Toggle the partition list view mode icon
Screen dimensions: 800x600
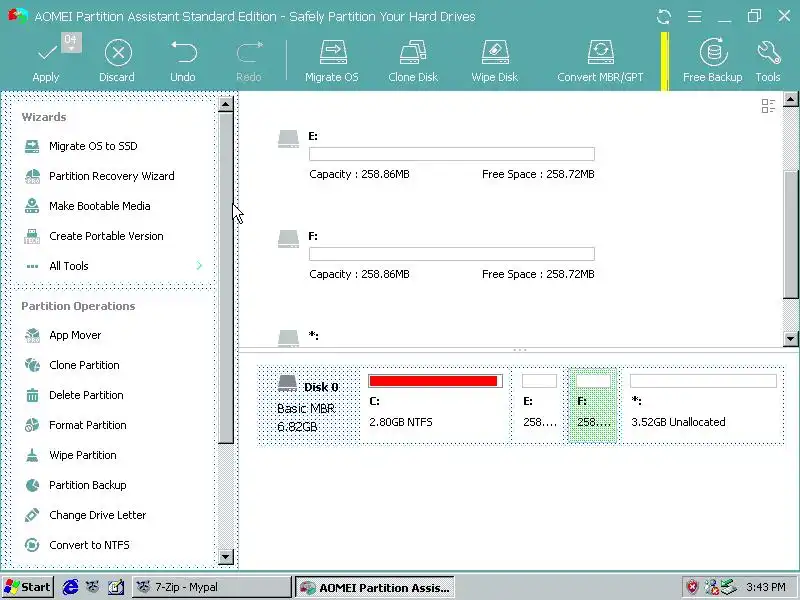click(x=768, y=106)
